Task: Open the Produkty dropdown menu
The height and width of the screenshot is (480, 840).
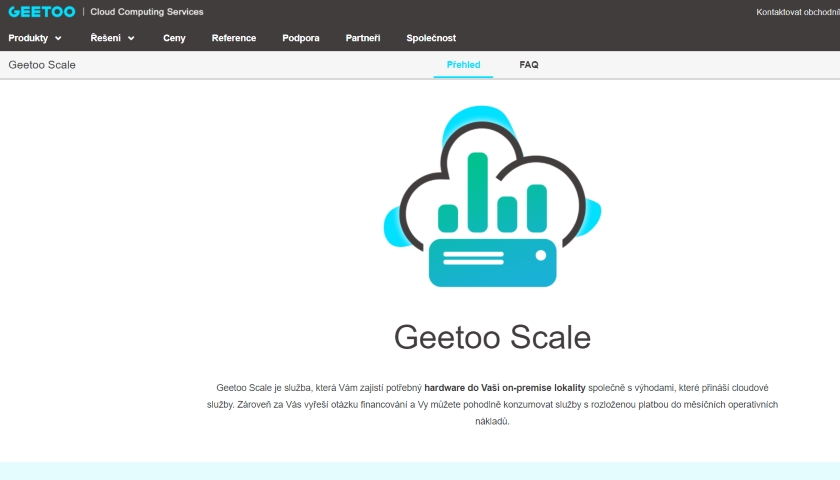Action: [35, 38]
